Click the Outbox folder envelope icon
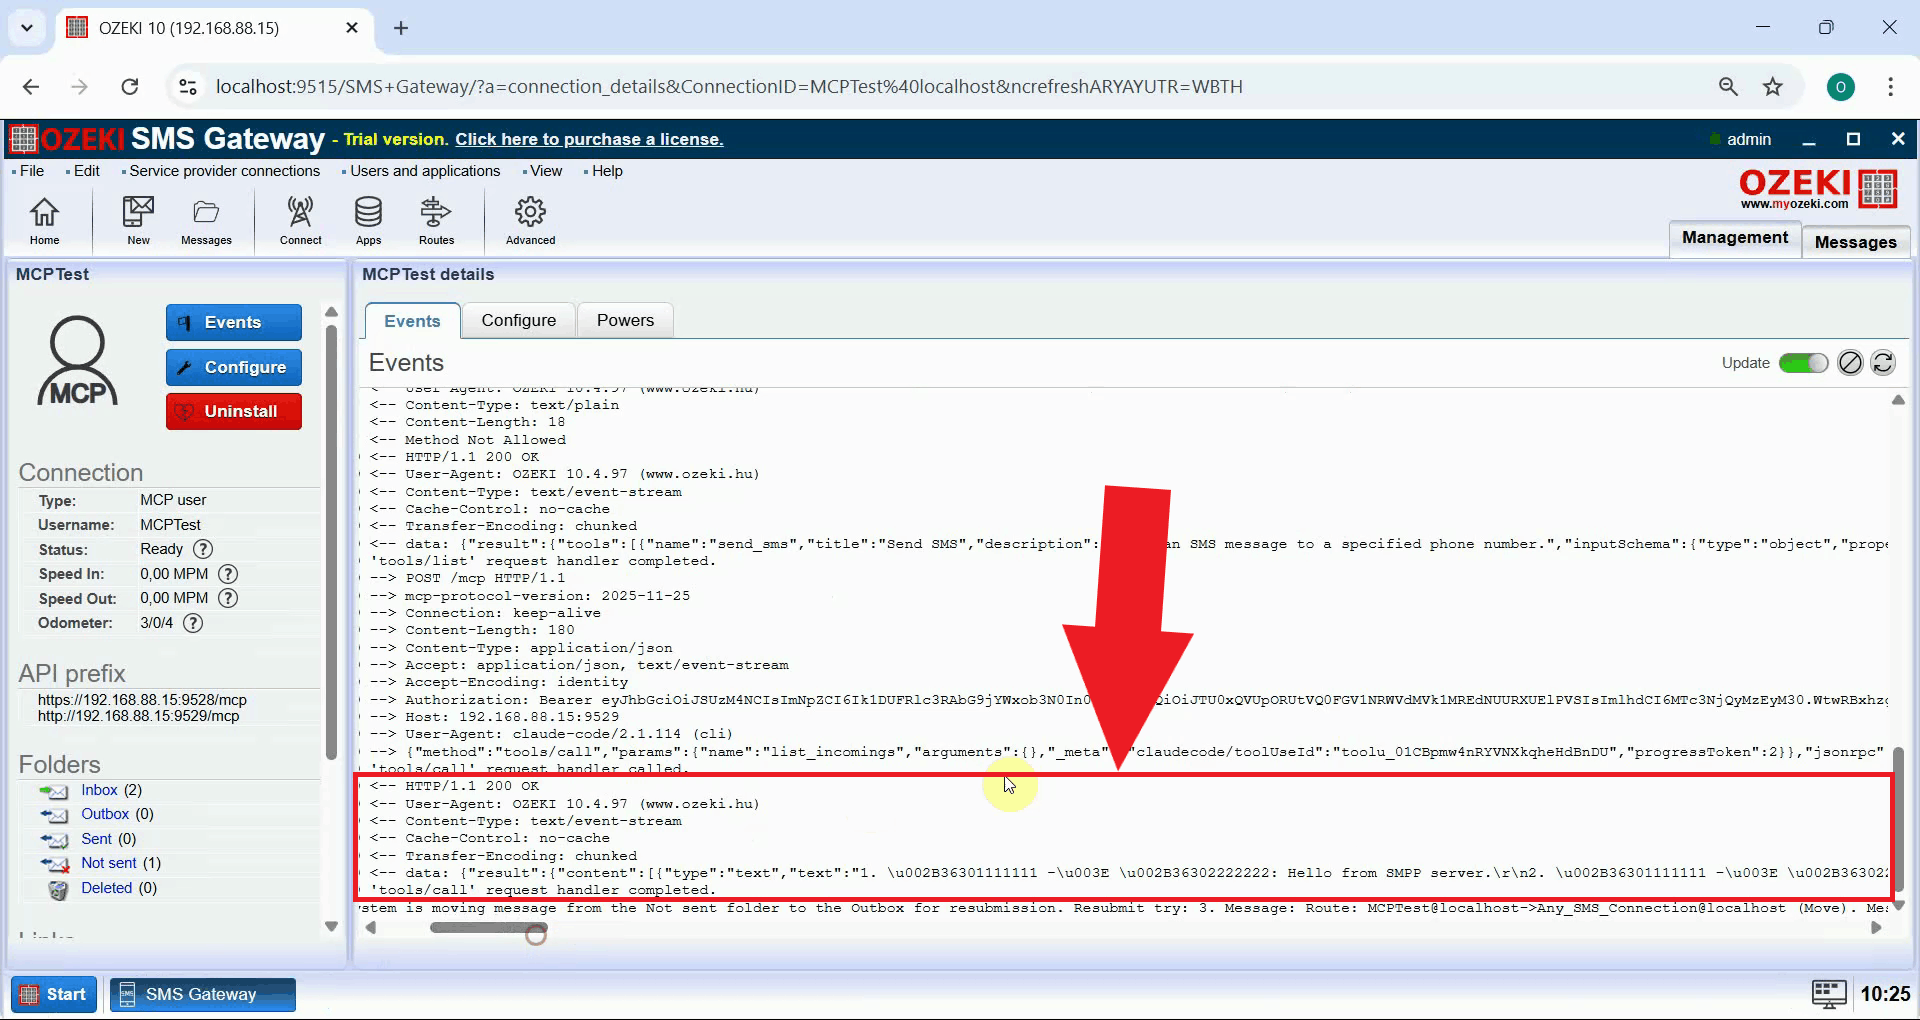 pos(54,815)
